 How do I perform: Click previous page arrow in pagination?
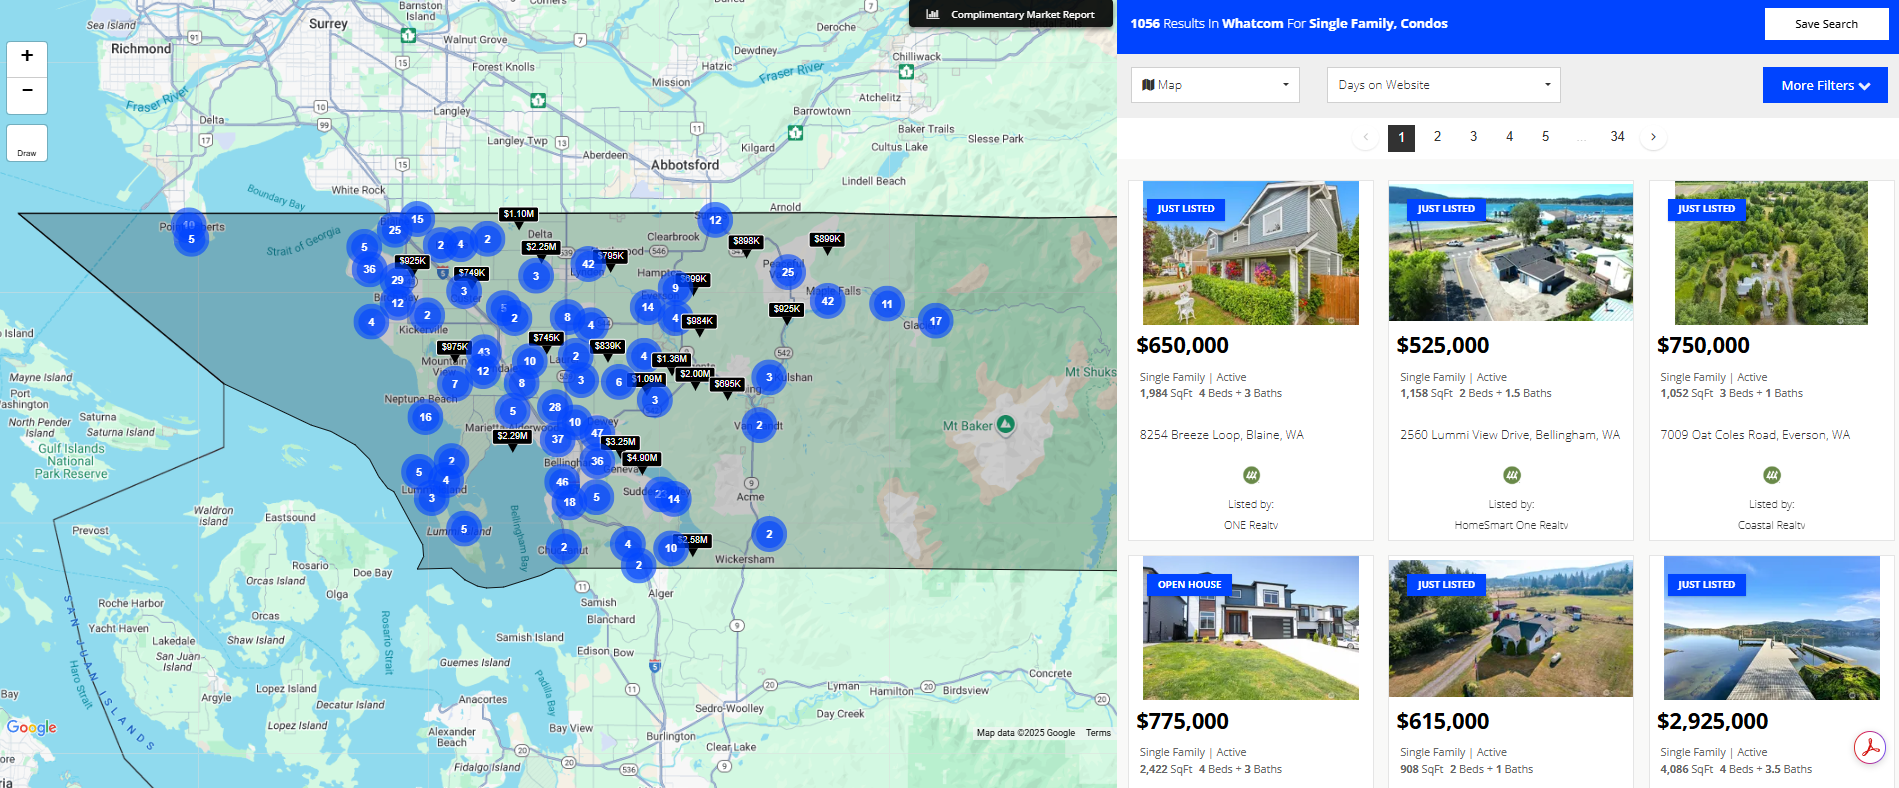click(x=1365, y=137)
